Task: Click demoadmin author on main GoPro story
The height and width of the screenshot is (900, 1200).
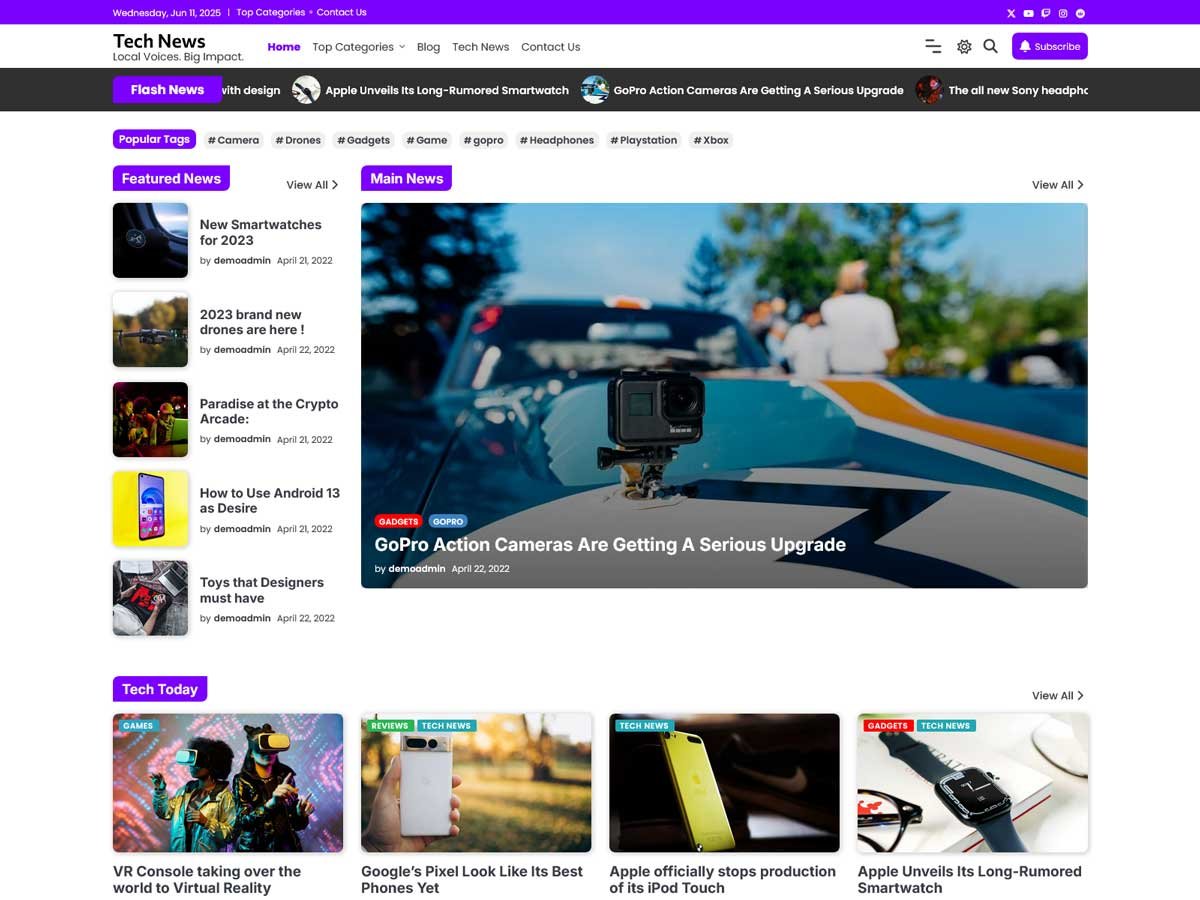Action: pos(417,569)
